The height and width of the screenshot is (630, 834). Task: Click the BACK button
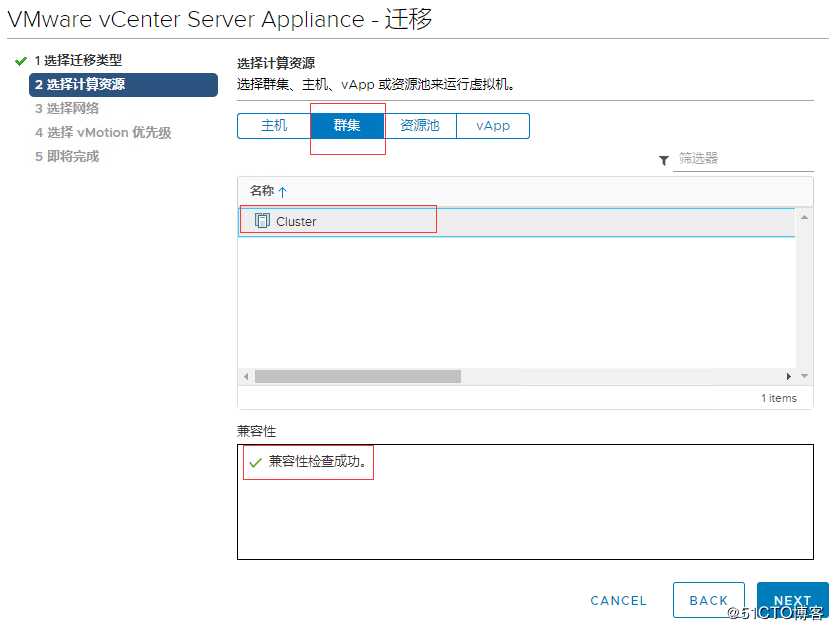708,600
